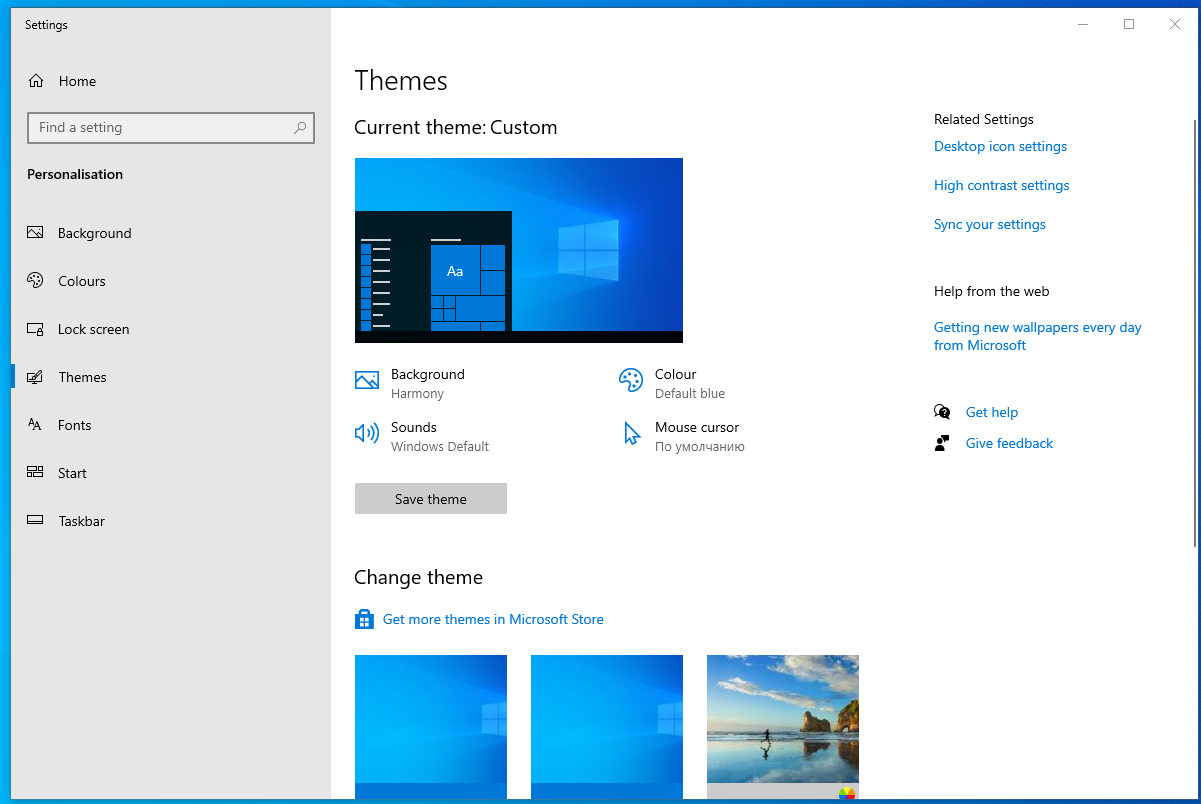This screenshot has width=1201, height=804.
Task: Open Sync your settings link
Action: [x=990, y=224]
